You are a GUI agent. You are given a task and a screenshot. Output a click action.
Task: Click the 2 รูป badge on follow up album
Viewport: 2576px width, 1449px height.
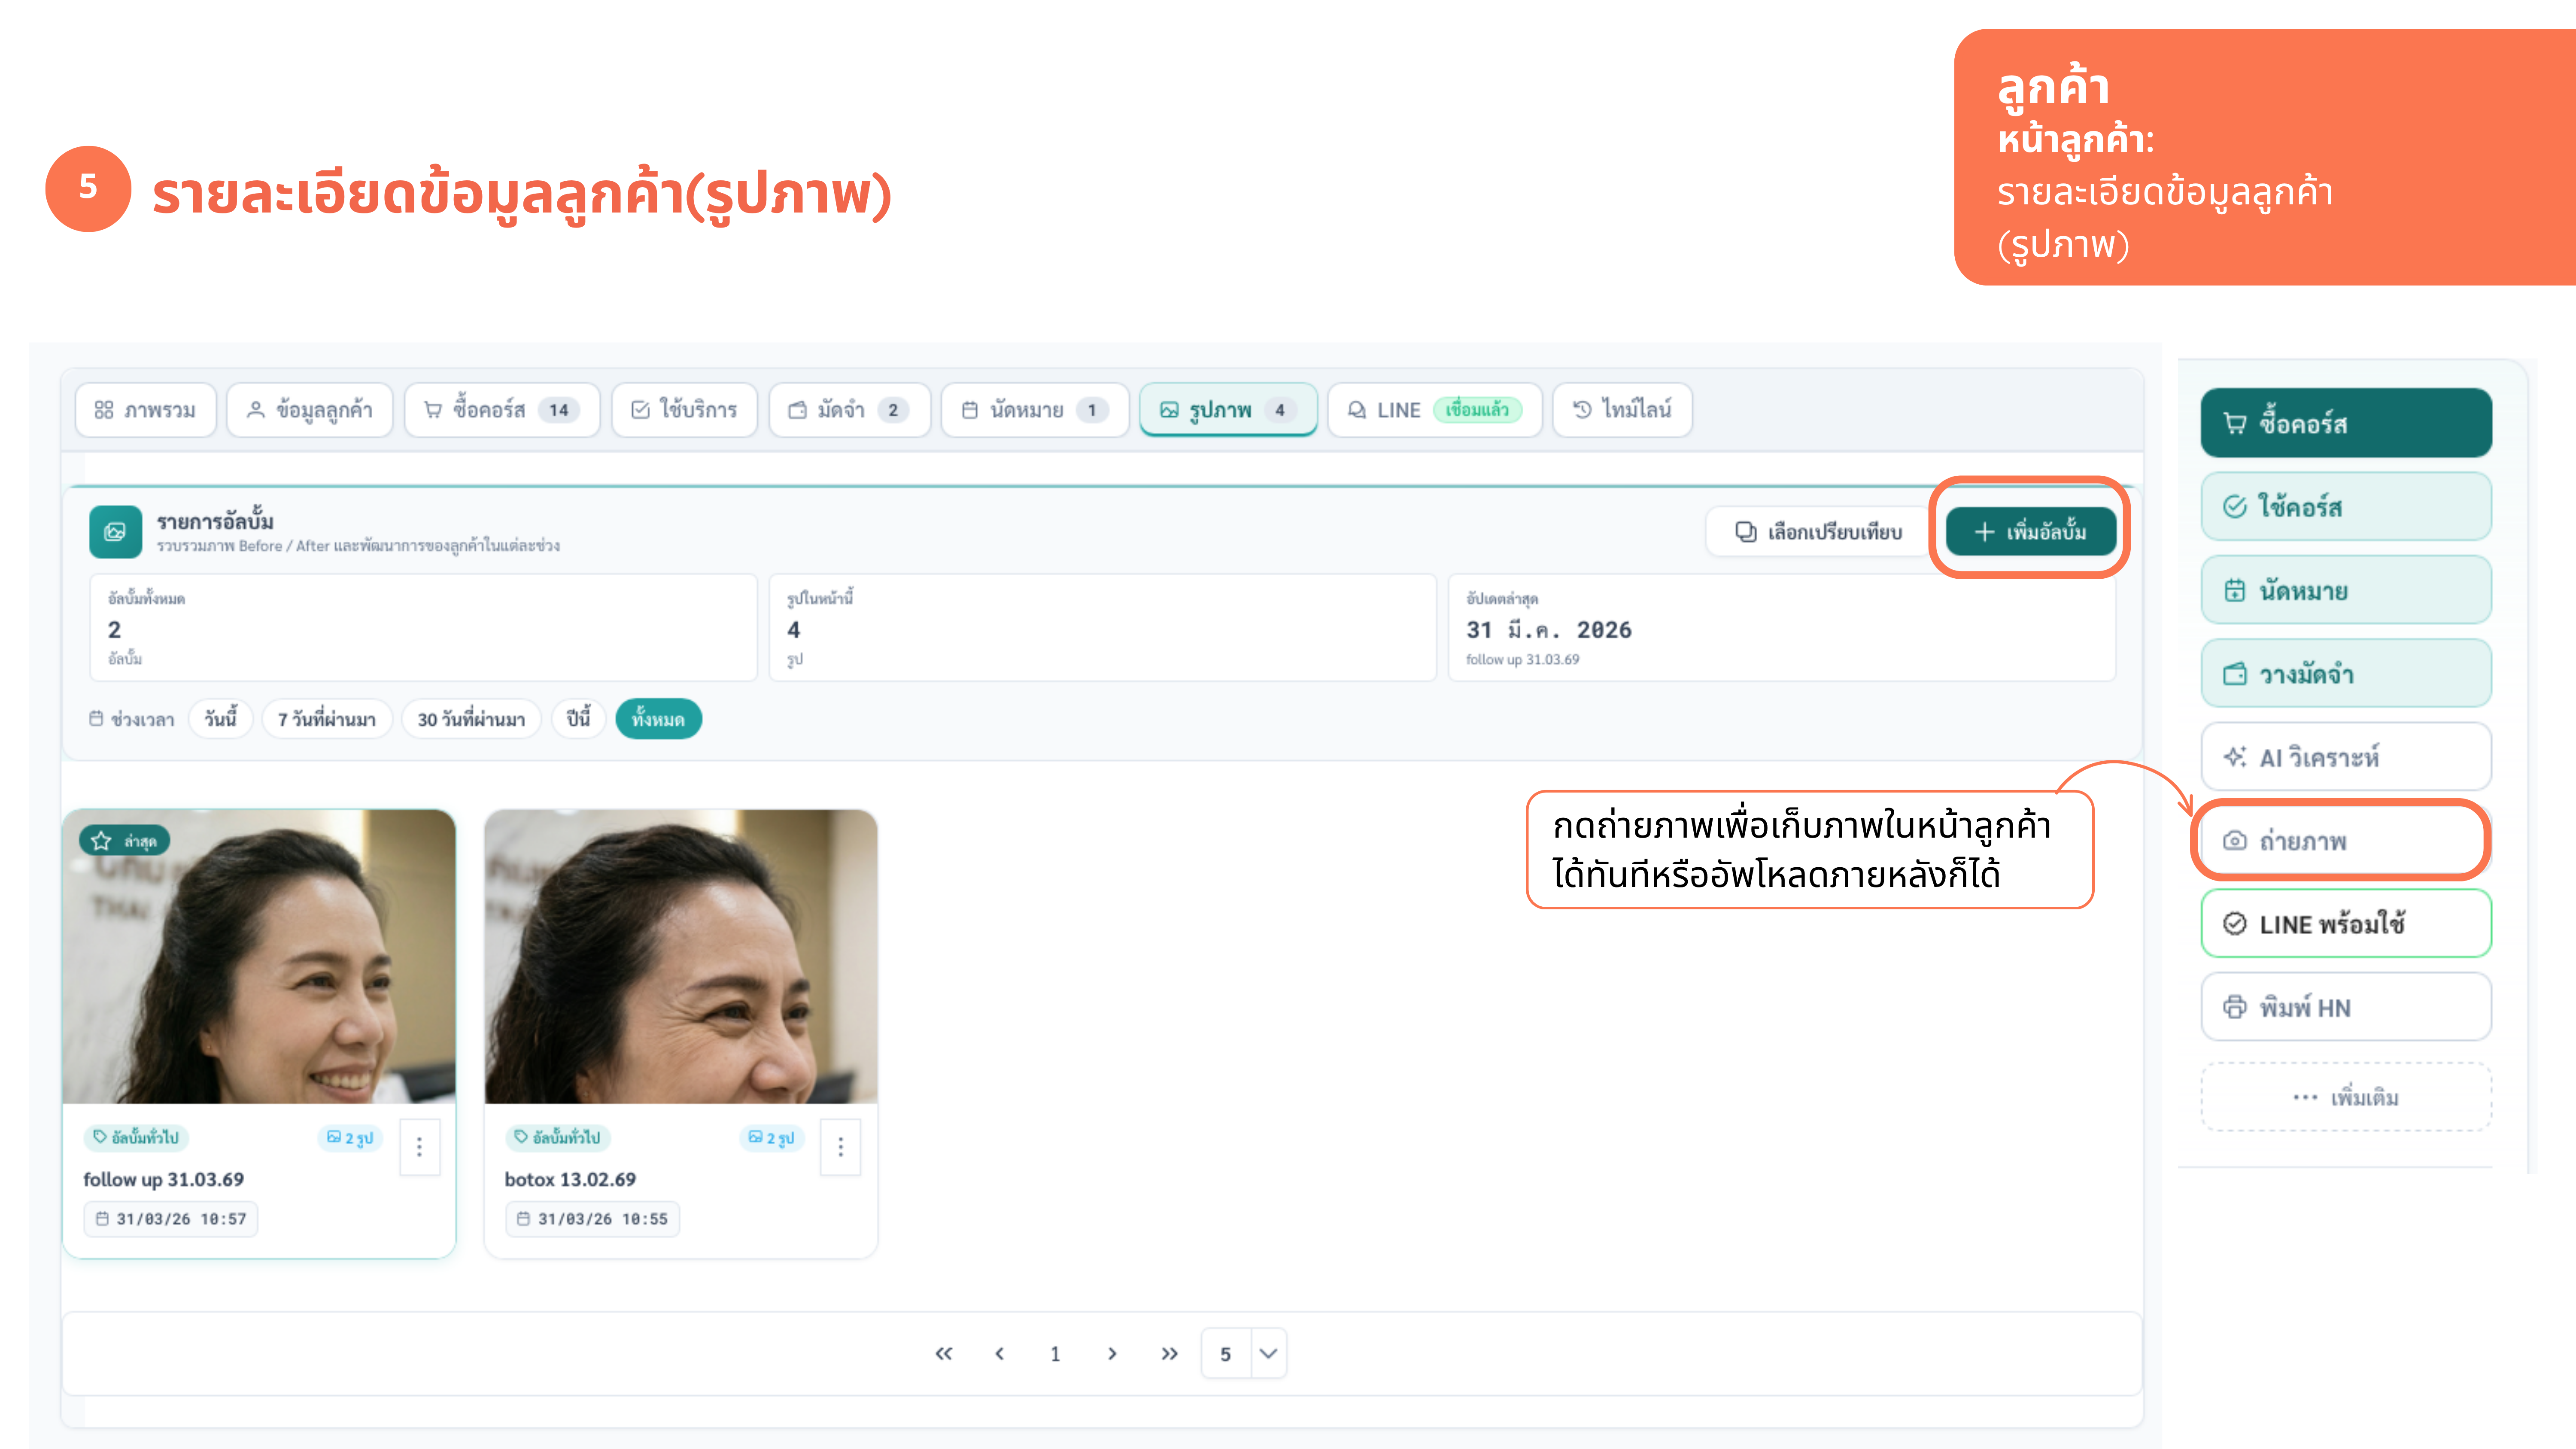[x=350, y=1138]
